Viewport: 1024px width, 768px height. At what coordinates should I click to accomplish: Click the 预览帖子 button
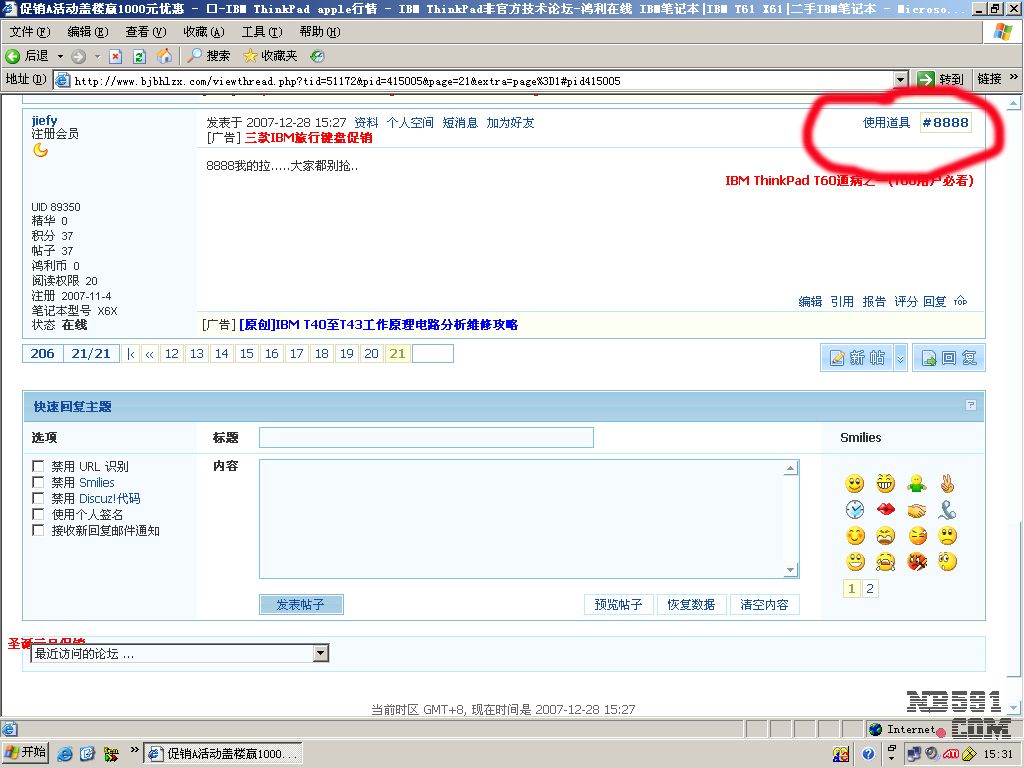pyautogui.click(x=618, y=604)
